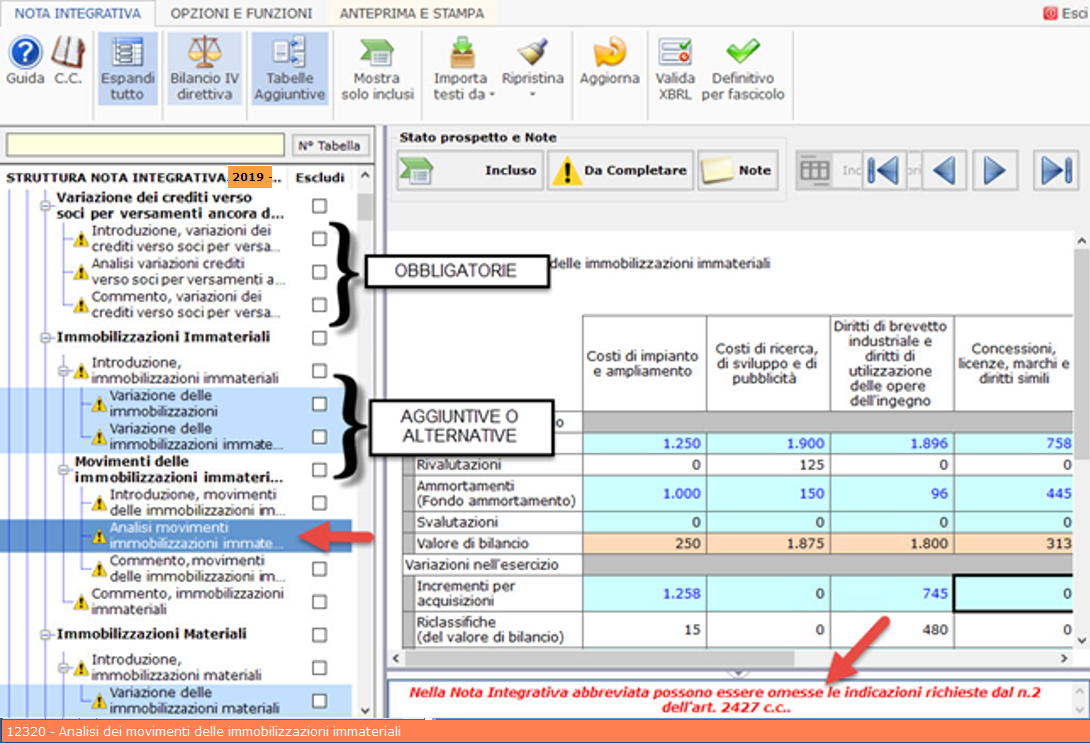Click the red Esci exit icon

[x=1050, y=13]
